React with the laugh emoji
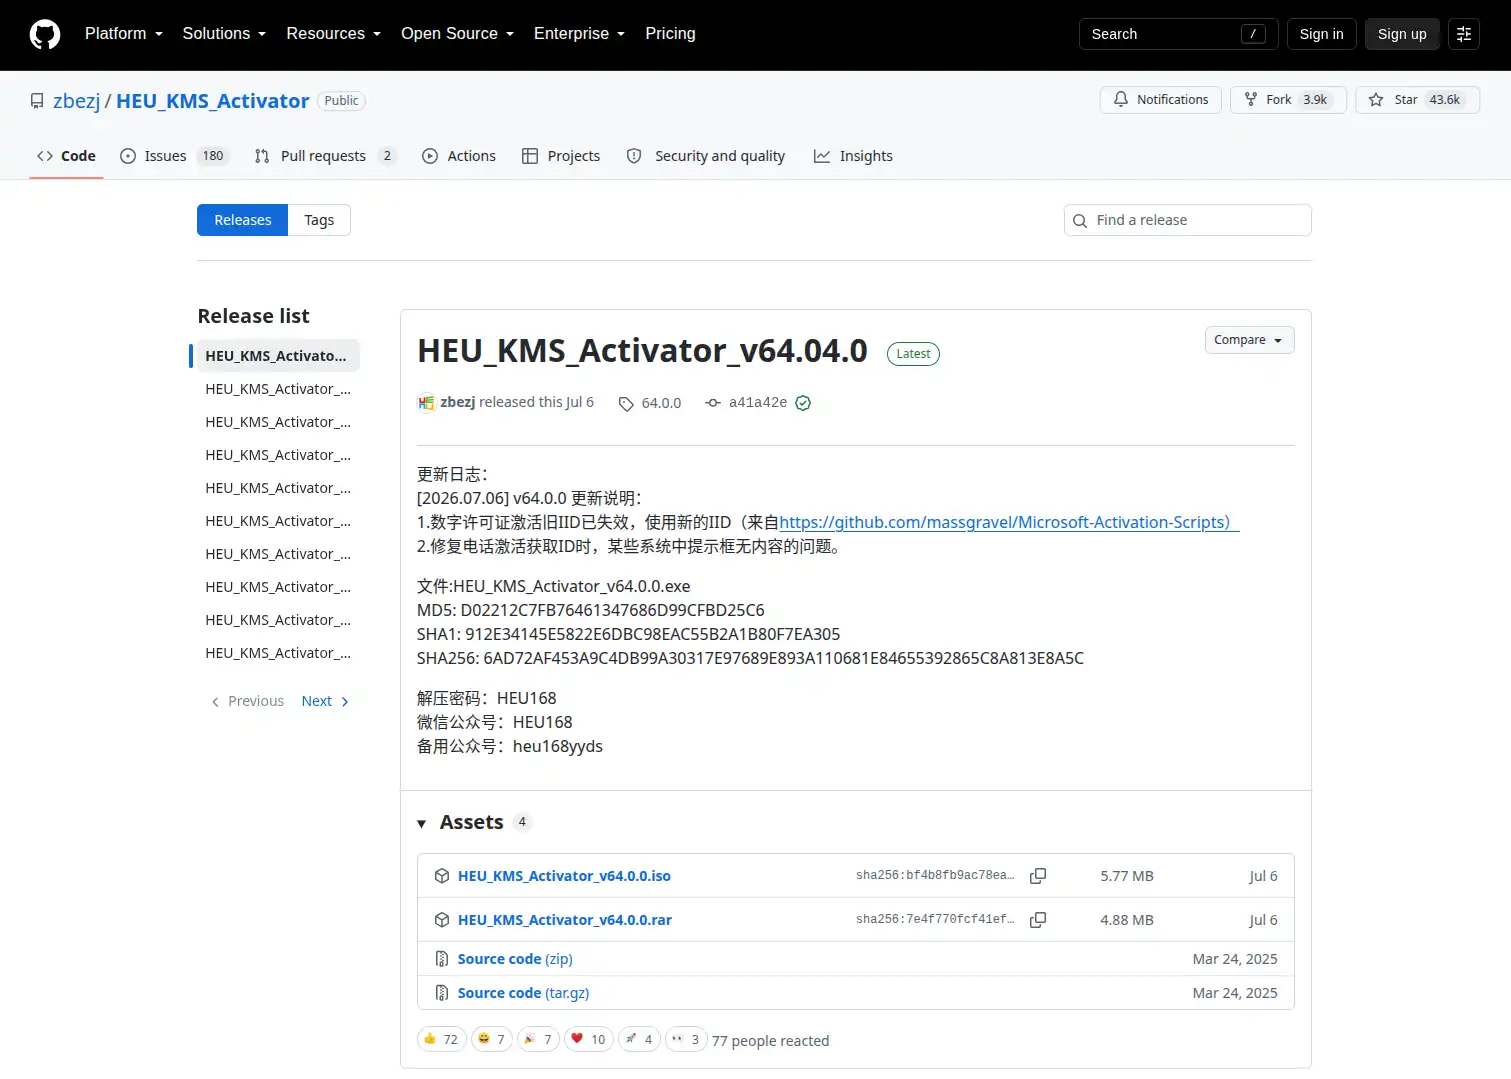This screenshot has height=1079, width=1511. tap(491, 1040)
